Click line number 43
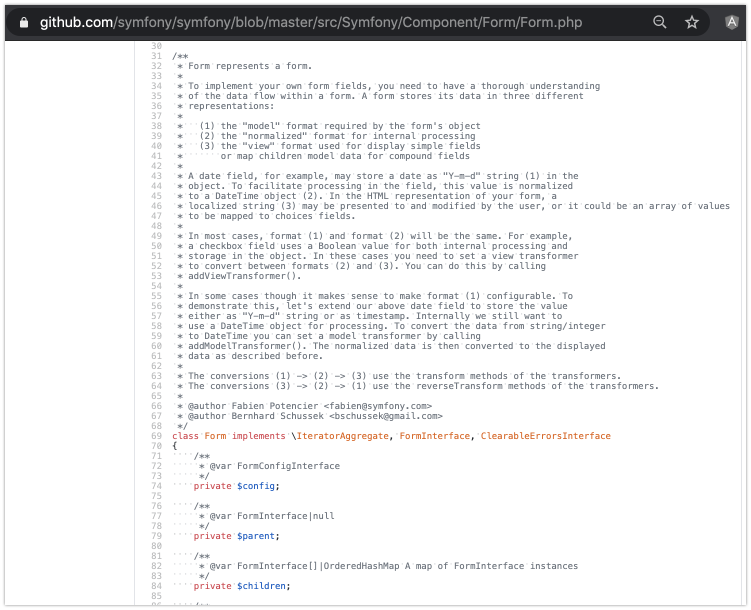751x610 pixels. [x=157, y=176]
